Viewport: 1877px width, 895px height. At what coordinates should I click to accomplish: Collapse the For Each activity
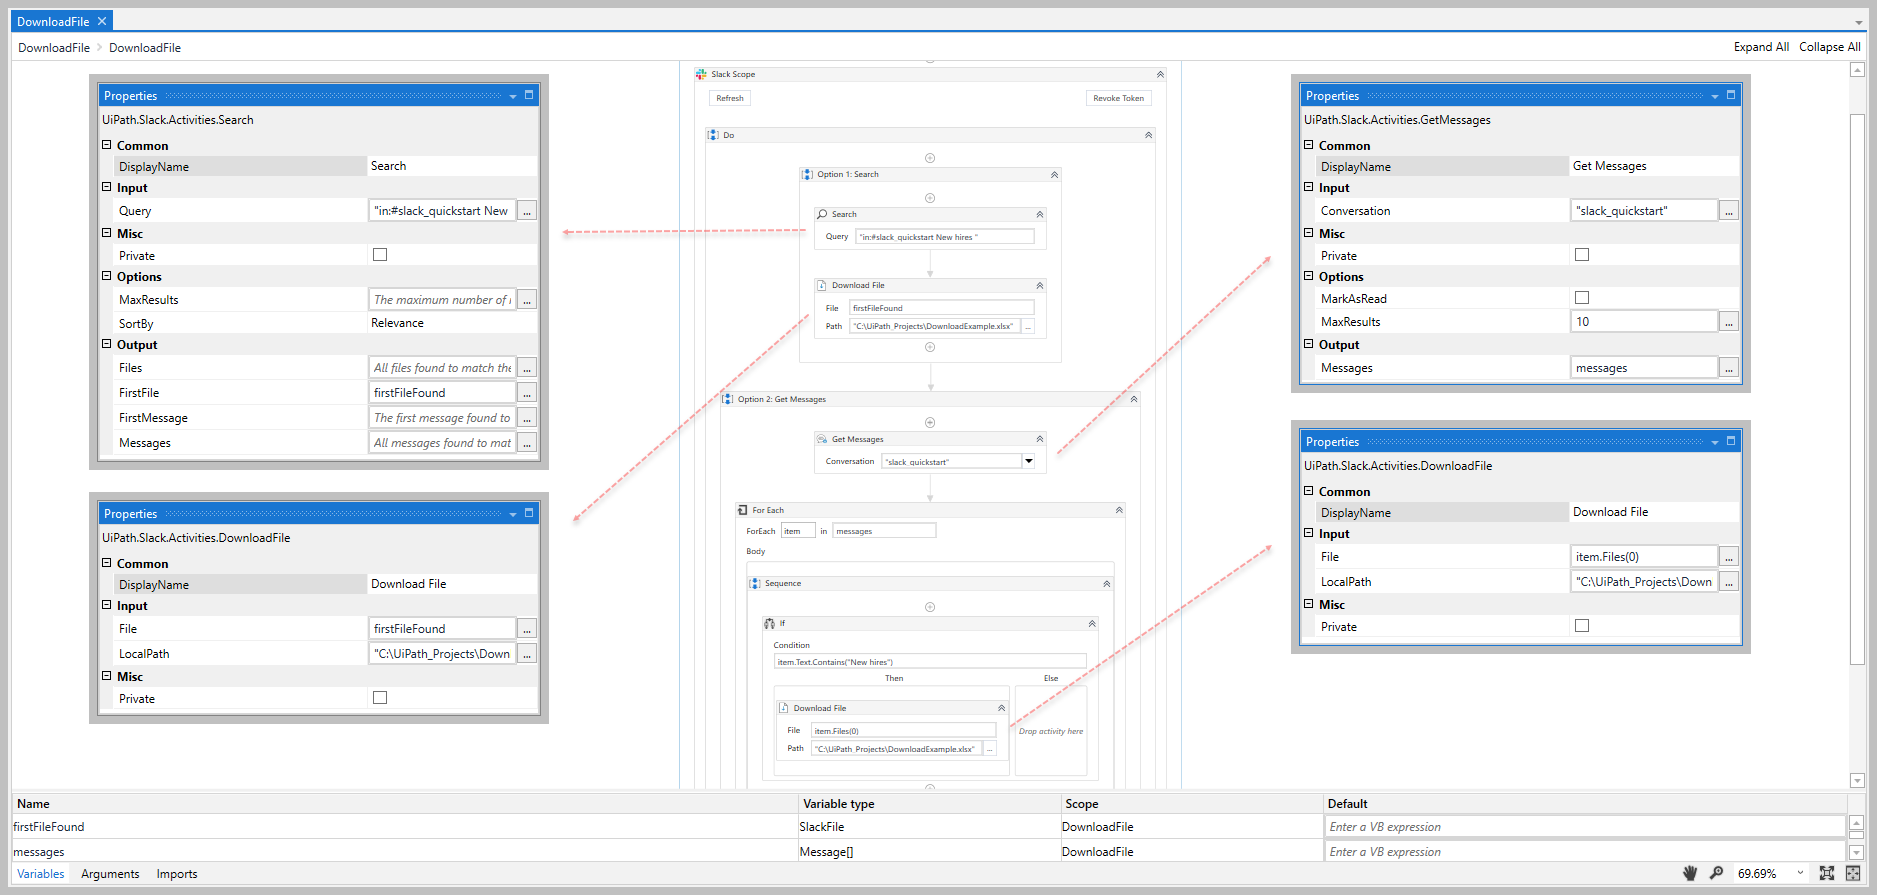pos(1119,510)
